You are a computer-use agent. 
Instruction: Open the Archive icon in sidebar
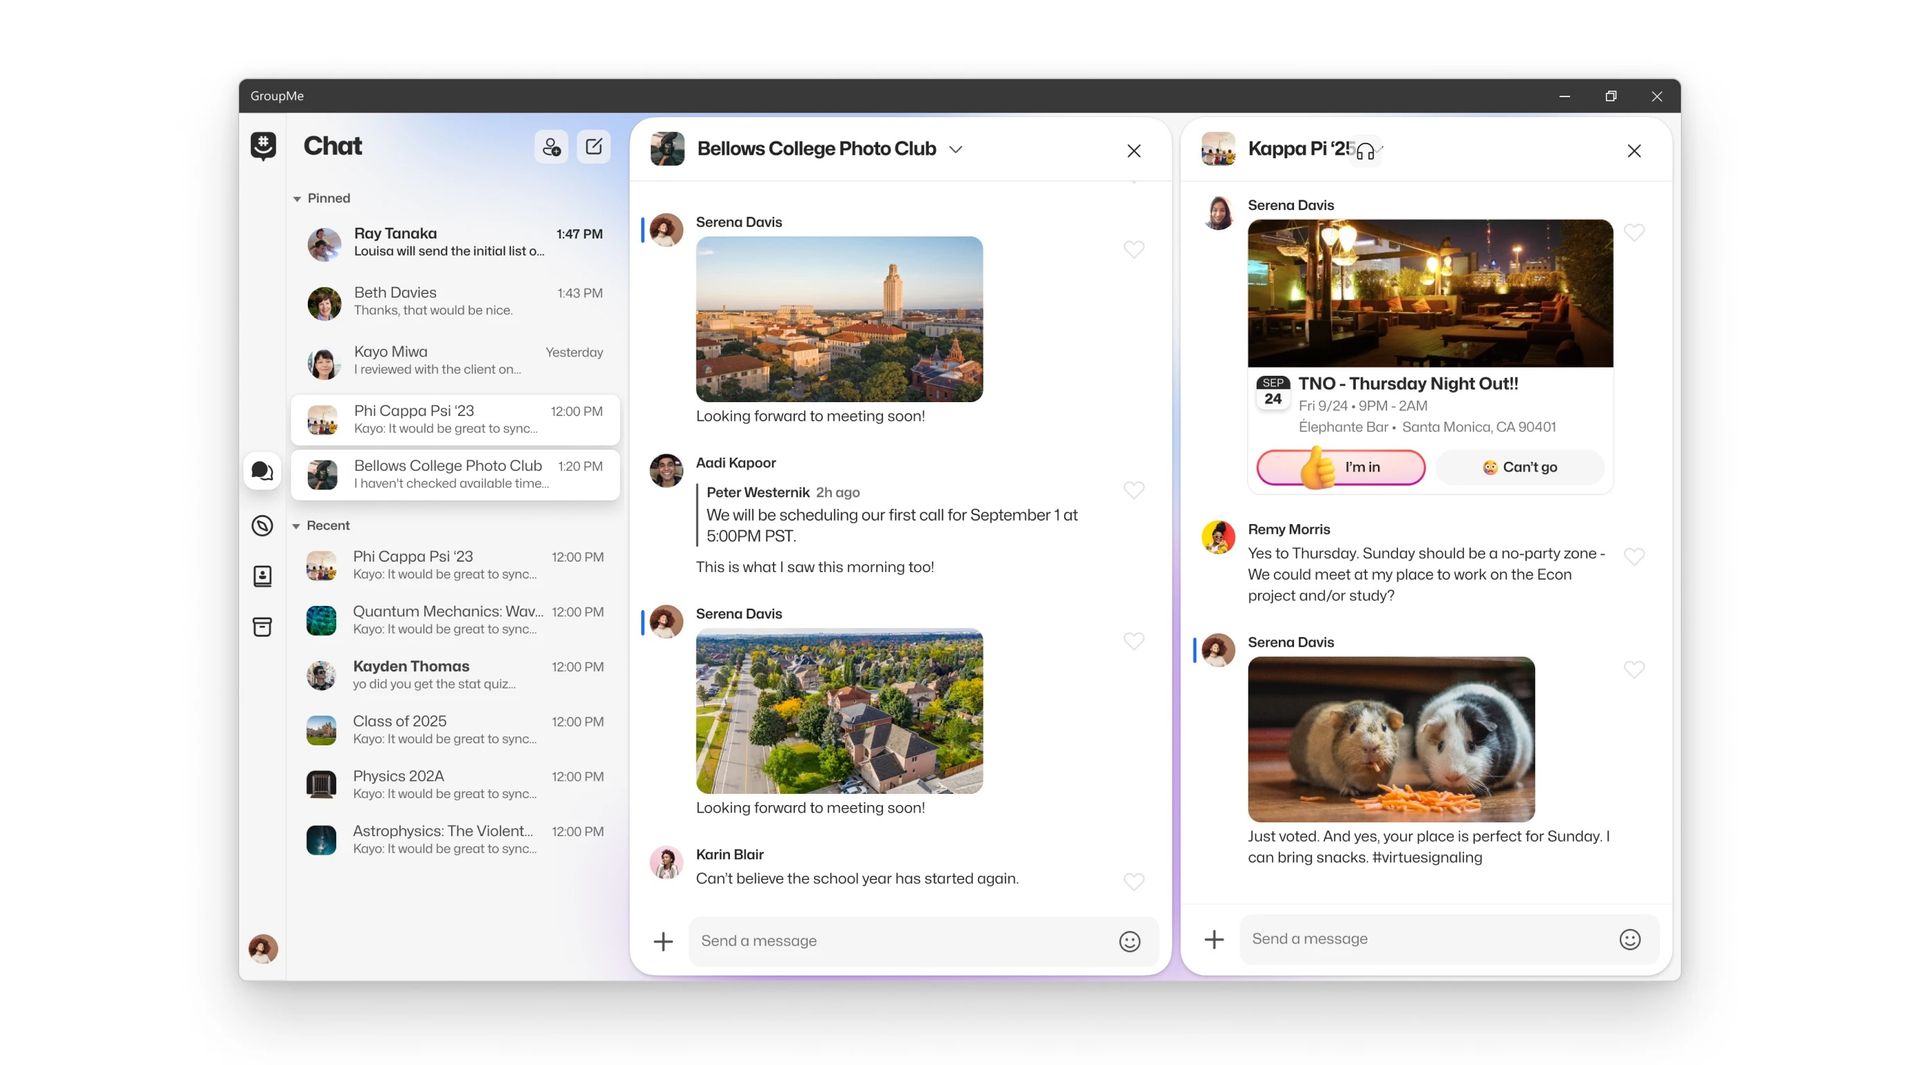pos(262,627)
